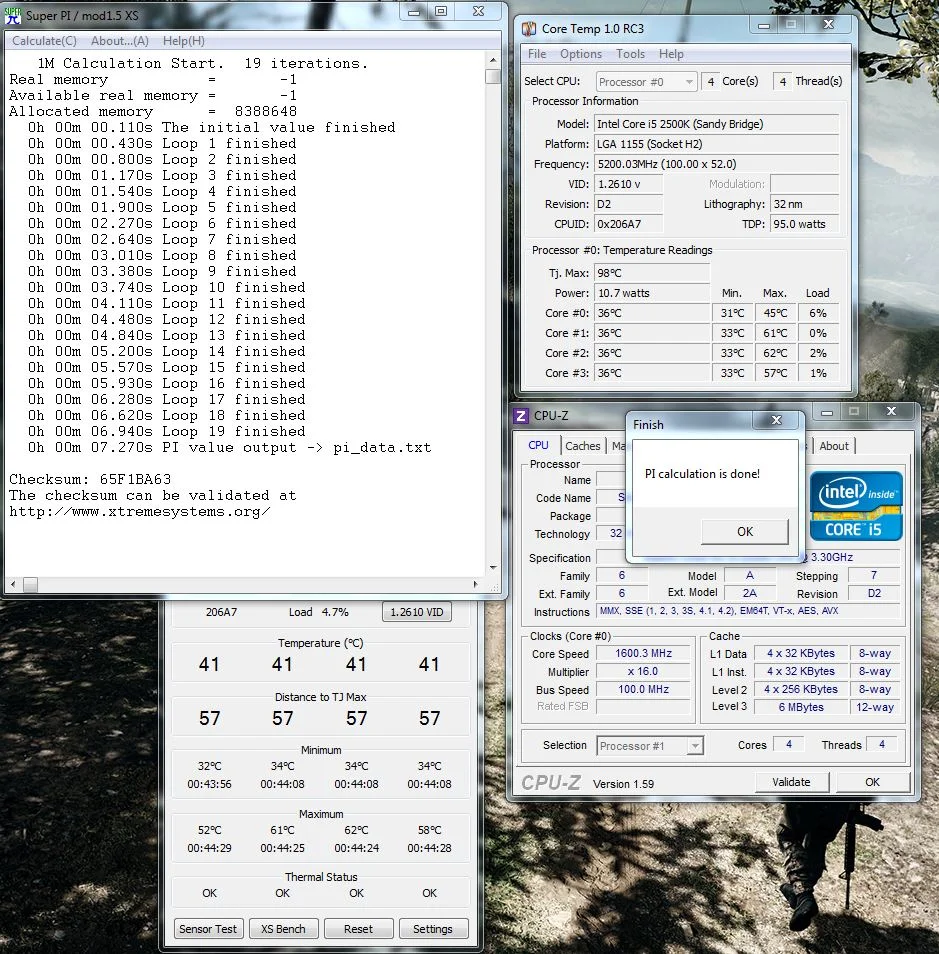Click Core #0 load value 6%

pos(817,313)
